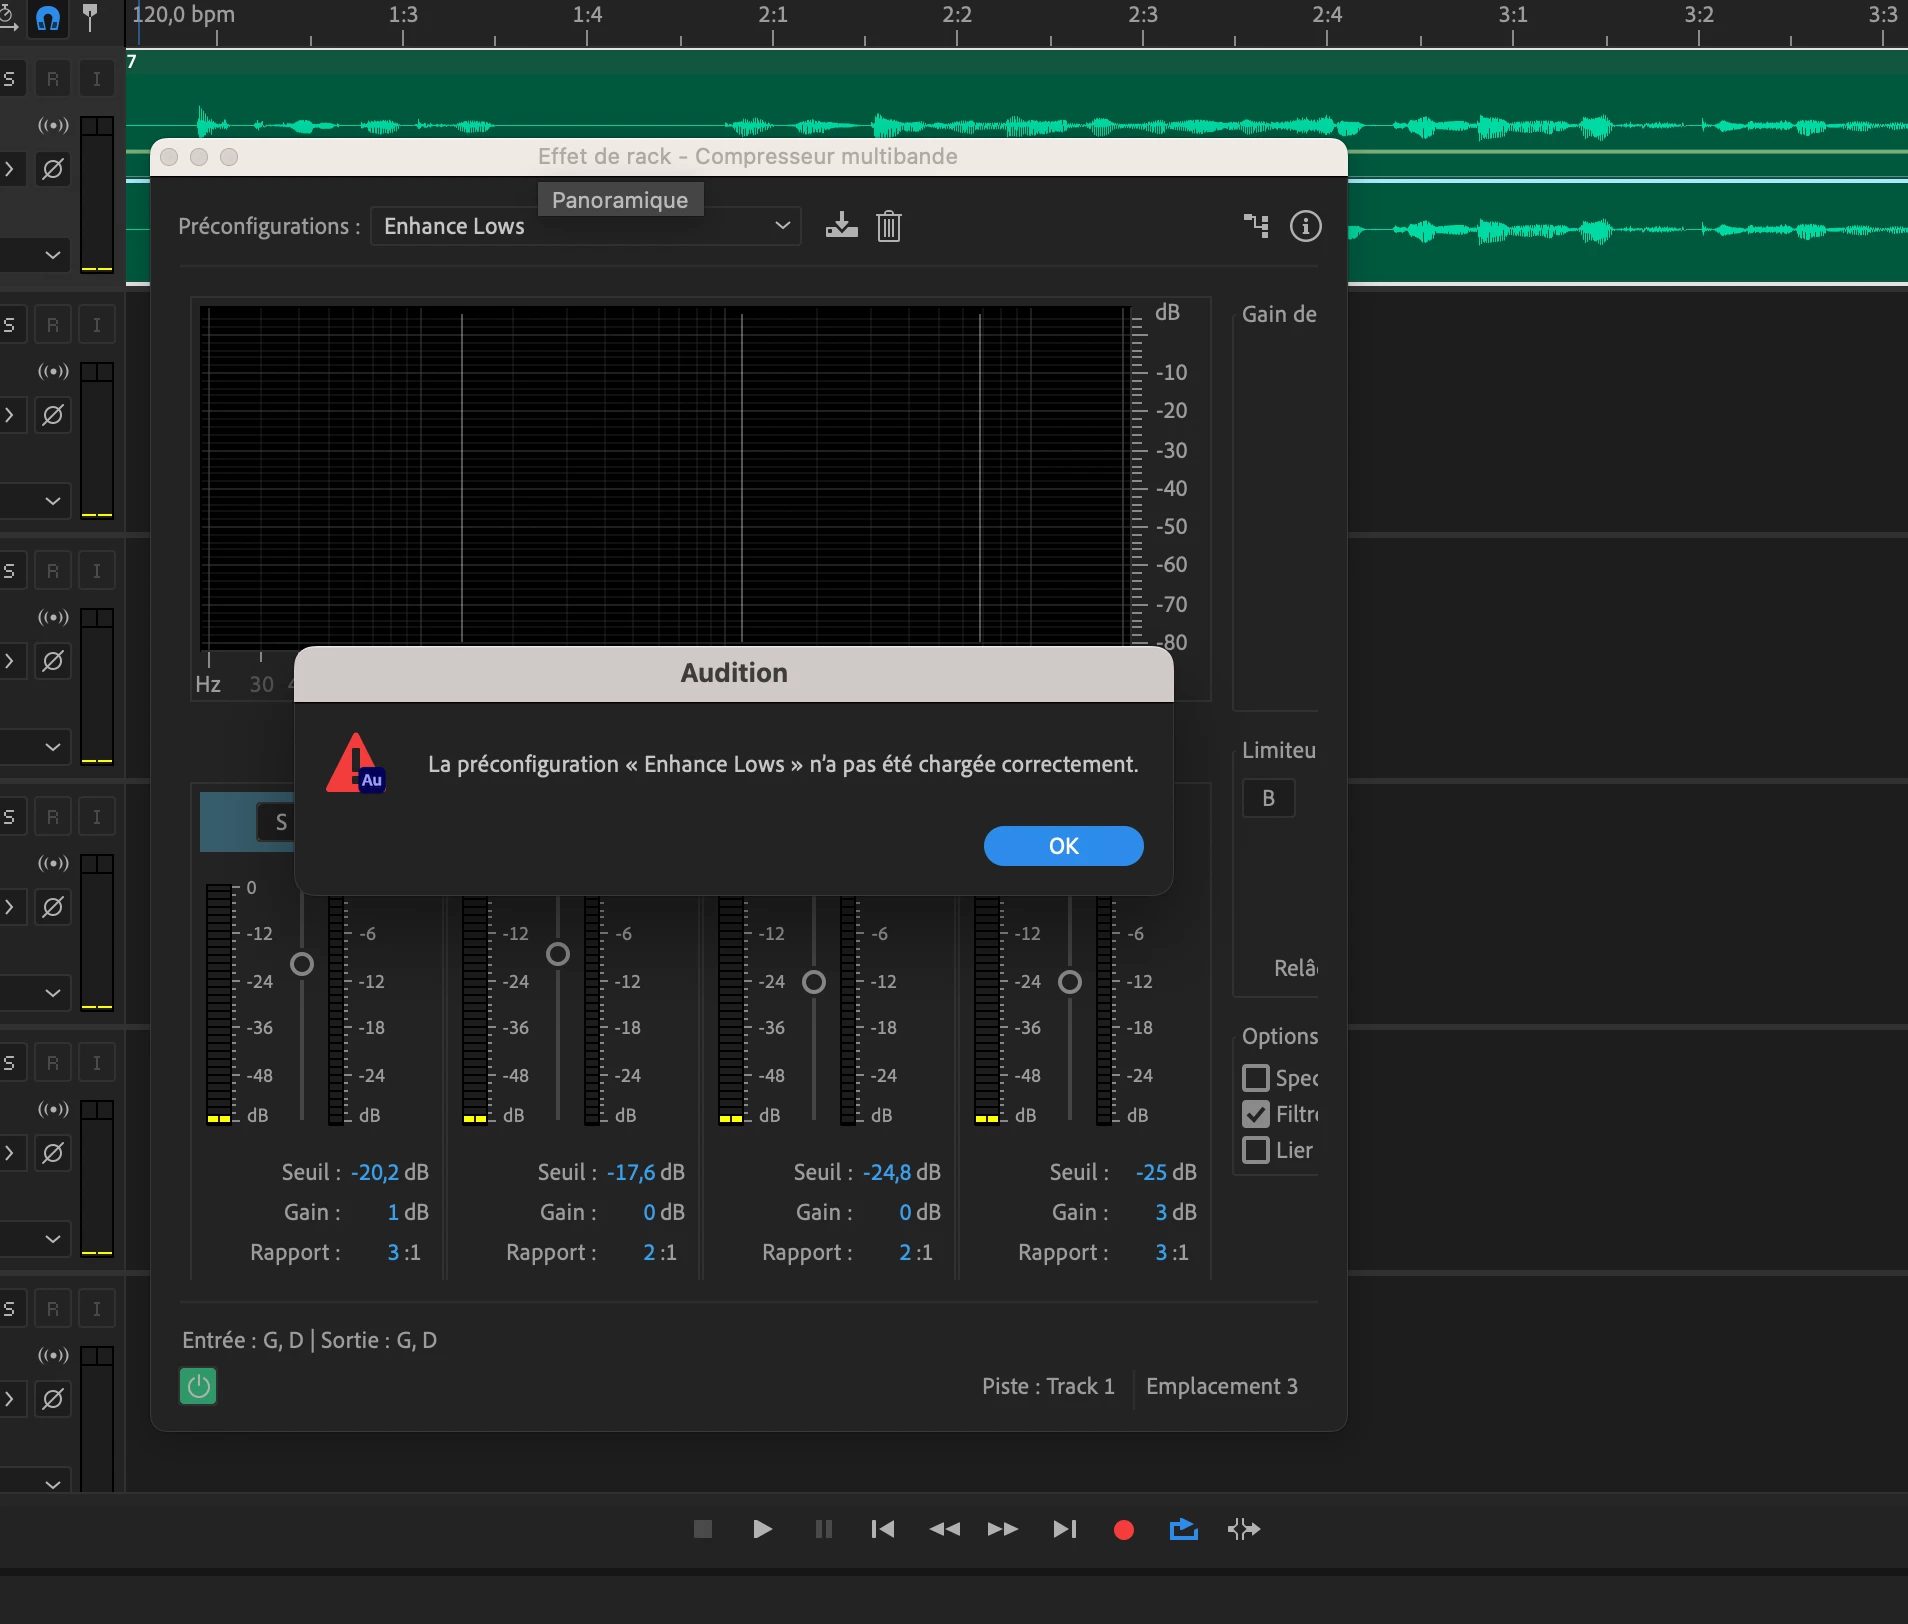Viewport: 1908px width, 1624px height.
Task: Open the downward chevron dropdown on the topmost track
Action: (x=53, y=255)
